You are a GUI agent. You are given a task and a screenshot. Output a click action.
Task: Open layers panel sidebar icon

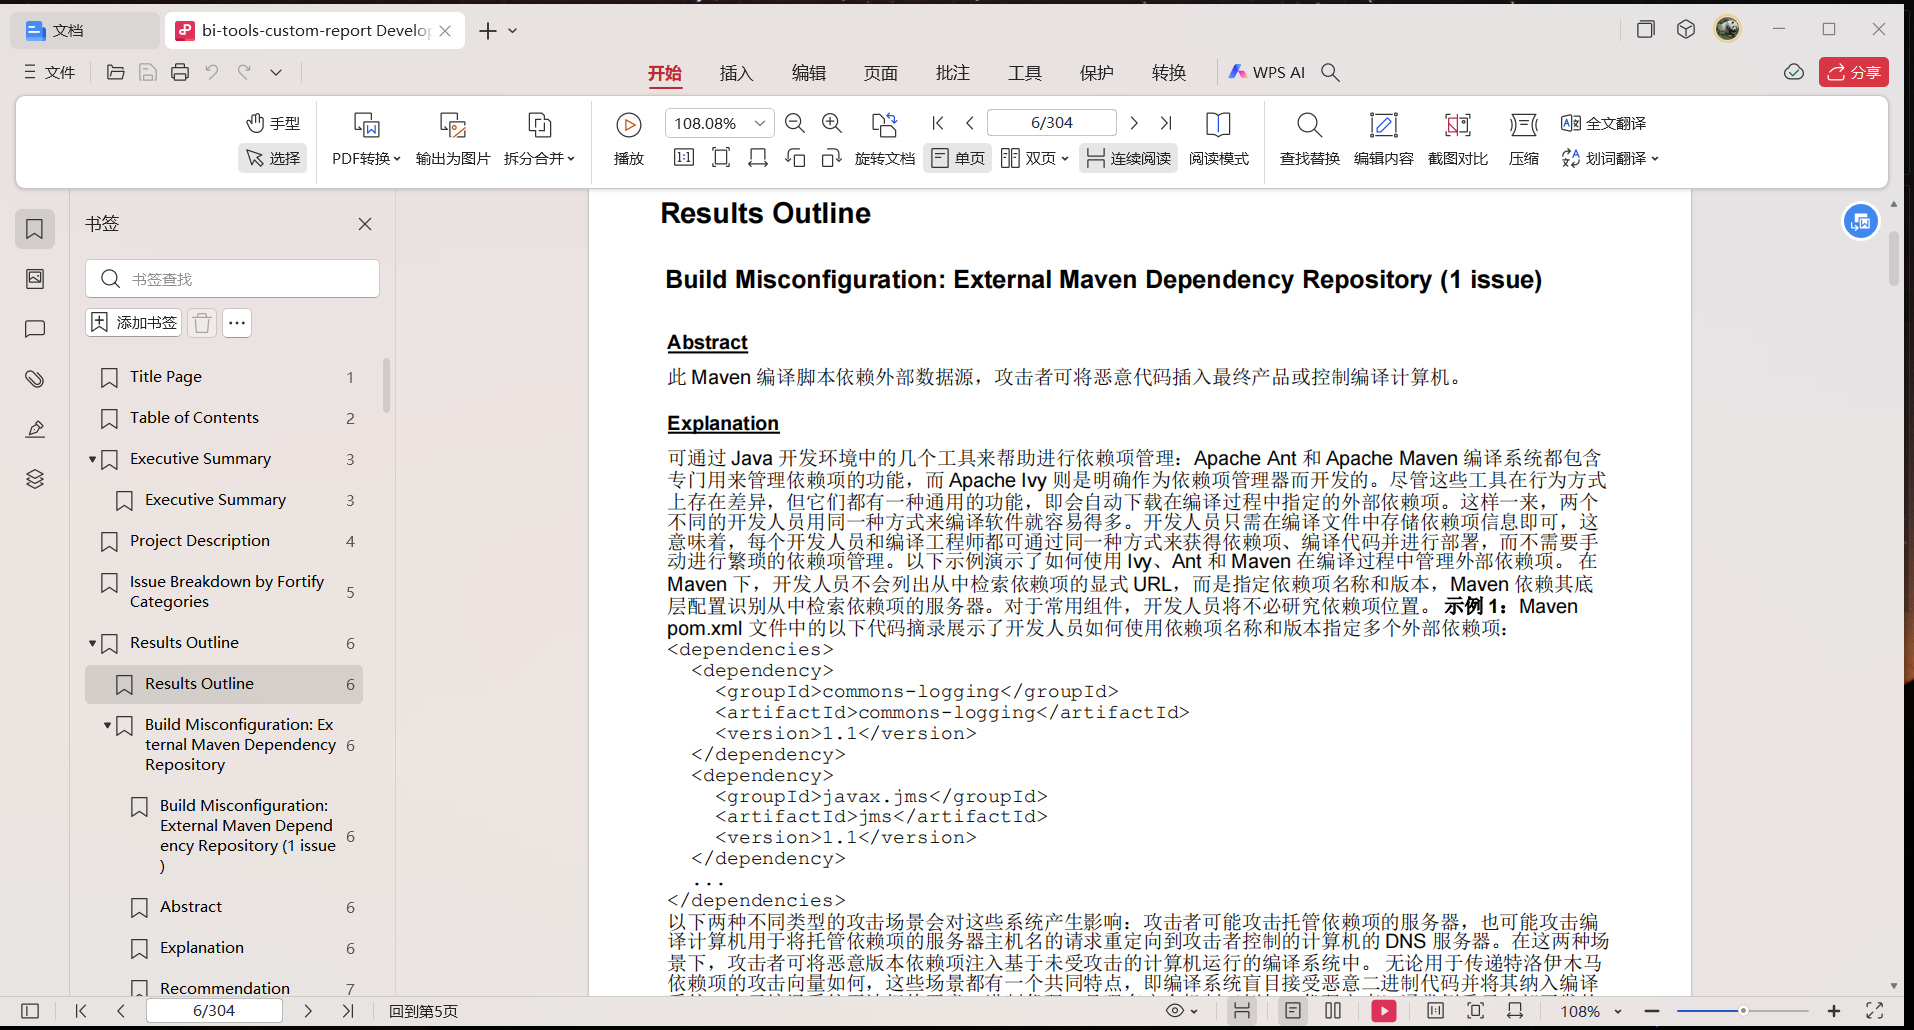(x=35, y=479)
